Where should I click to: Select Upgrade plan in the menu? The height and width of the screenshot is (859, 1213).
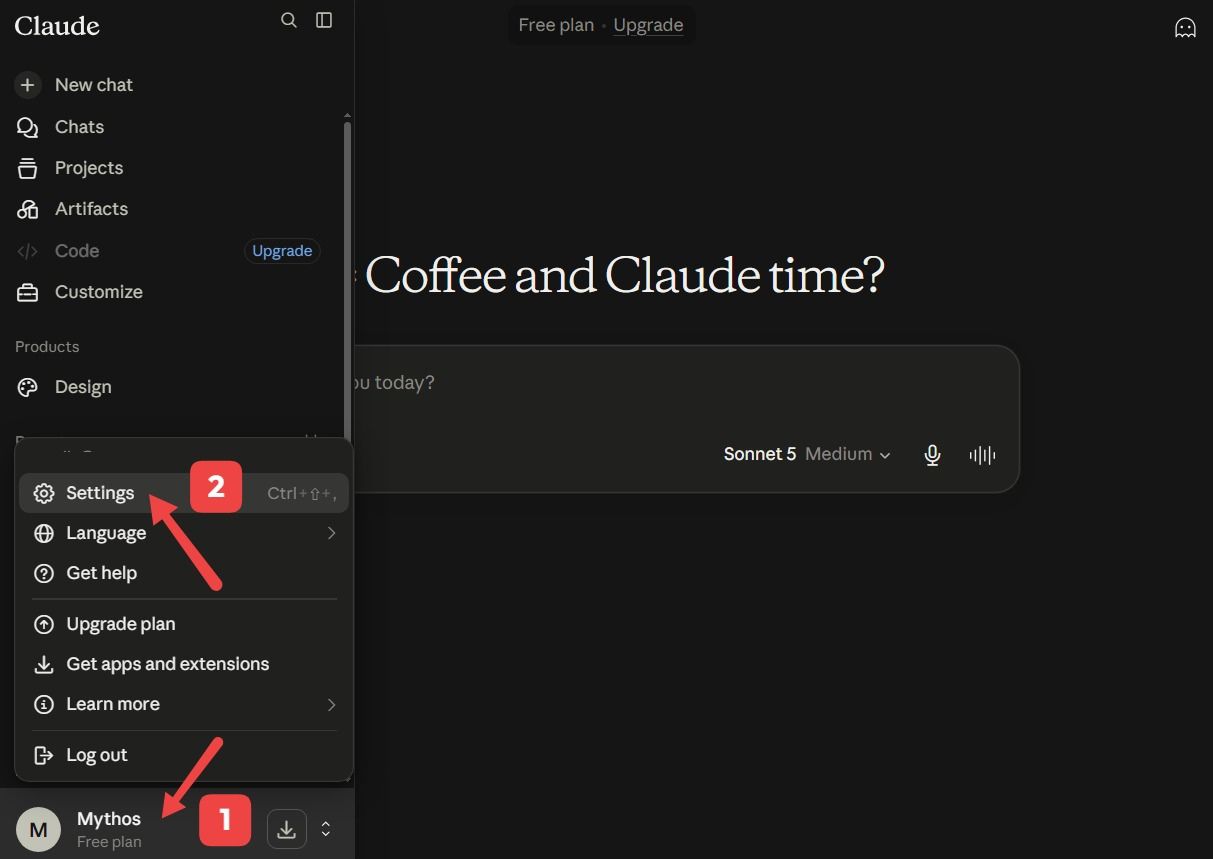184,624
